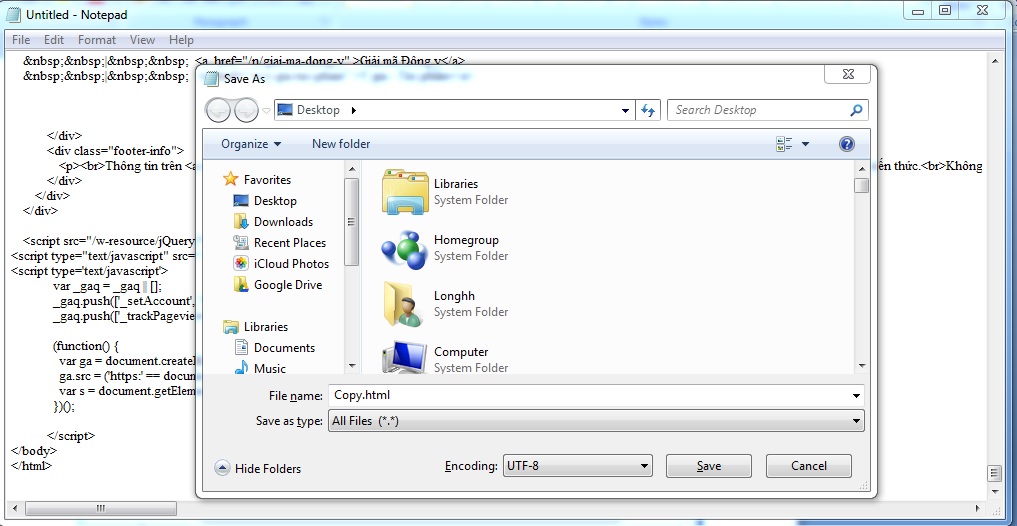Select the Homegroup icon in file list

405,248
